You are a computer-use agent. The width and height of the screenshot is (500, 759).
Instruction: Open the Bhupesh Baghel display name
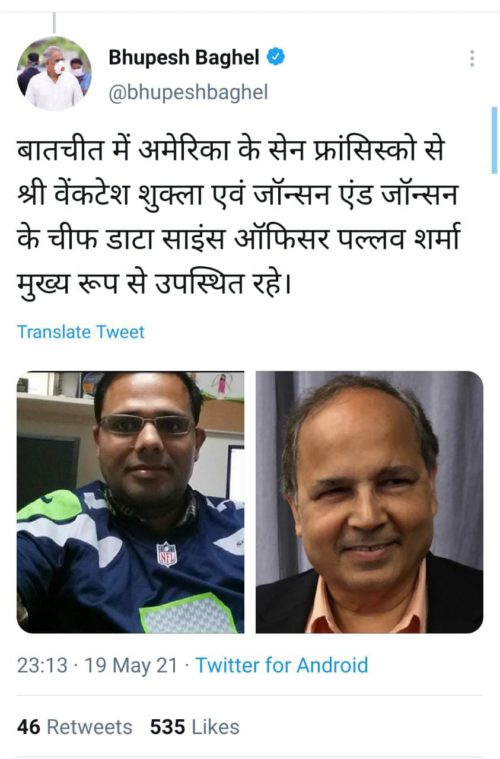[x=184, y=57]
